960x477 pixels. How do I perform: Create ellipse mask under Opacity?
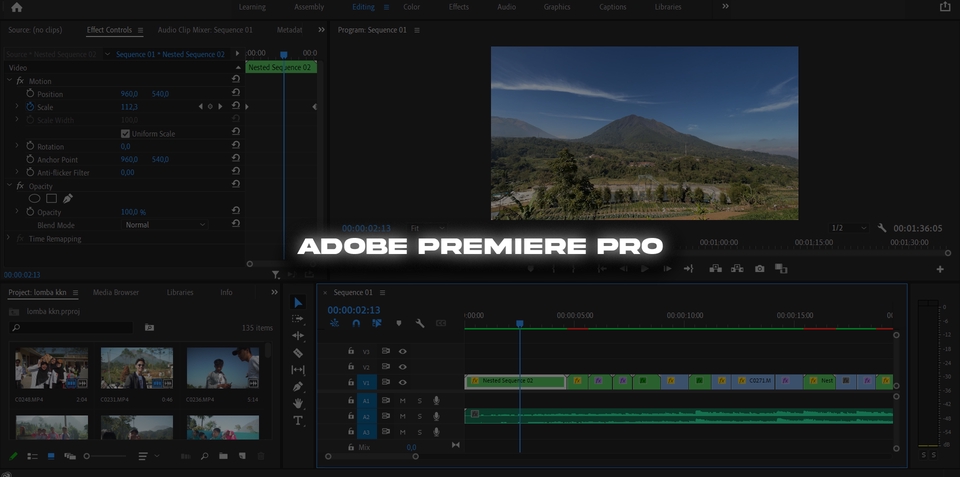(x=34, y=198)
